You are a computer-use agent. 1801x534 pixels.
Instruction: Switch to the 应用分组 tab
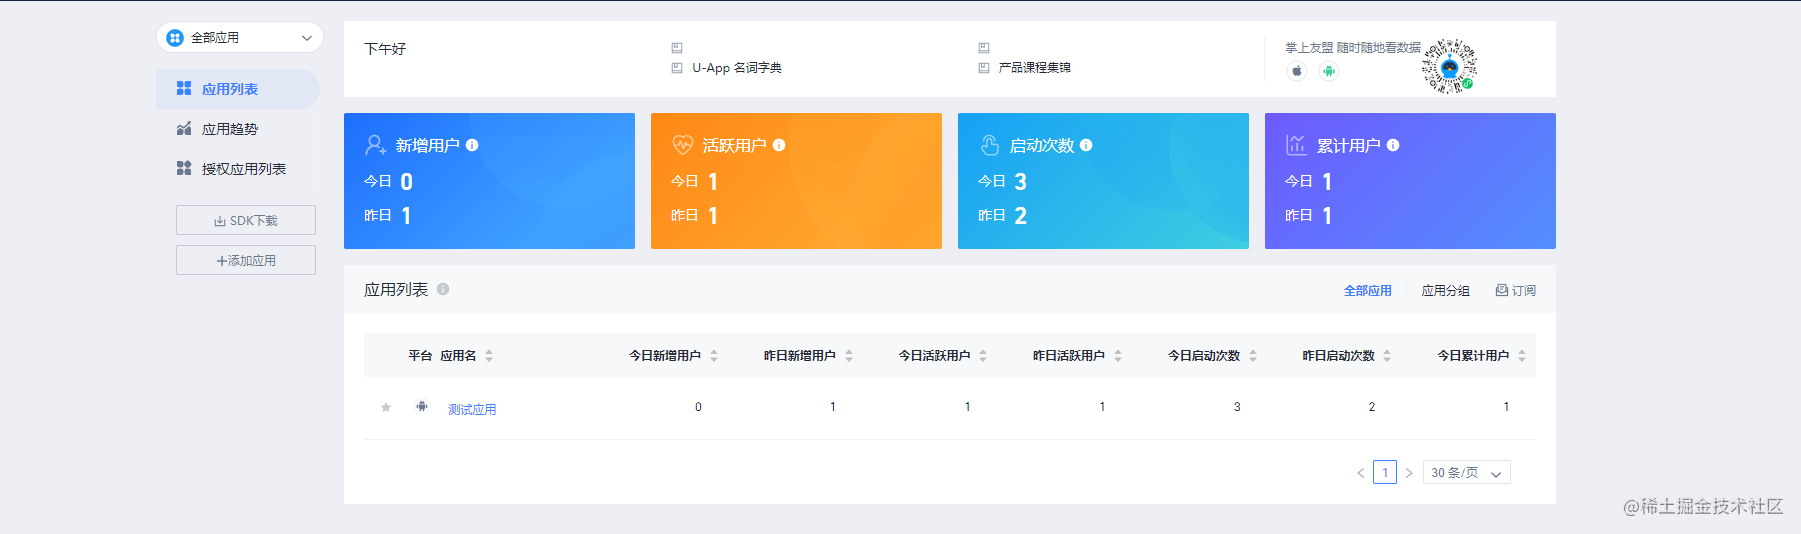tap(1446, 291)
